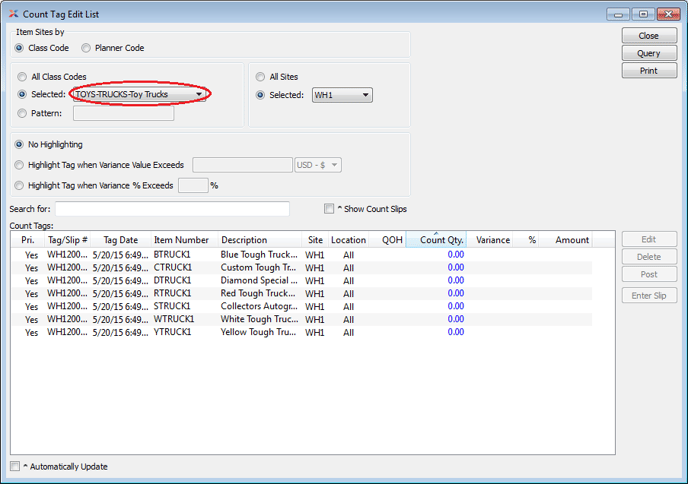Choose the All Class Codes option
The image size is (688, 484).
point(22,77)
